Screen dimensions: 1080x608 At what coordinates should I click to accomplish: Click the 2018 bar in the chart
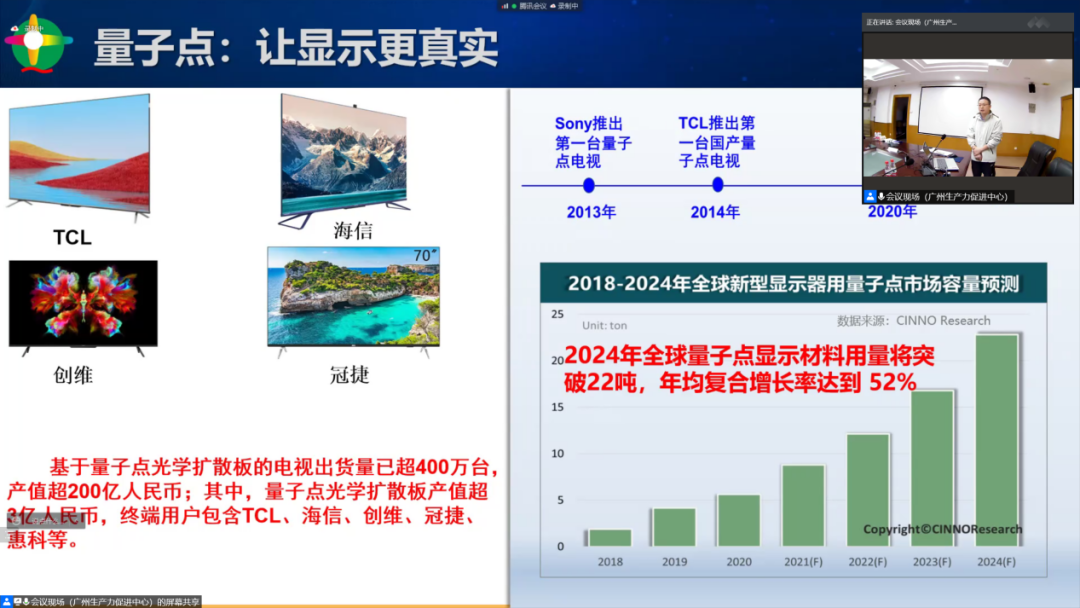coord(610,538)
